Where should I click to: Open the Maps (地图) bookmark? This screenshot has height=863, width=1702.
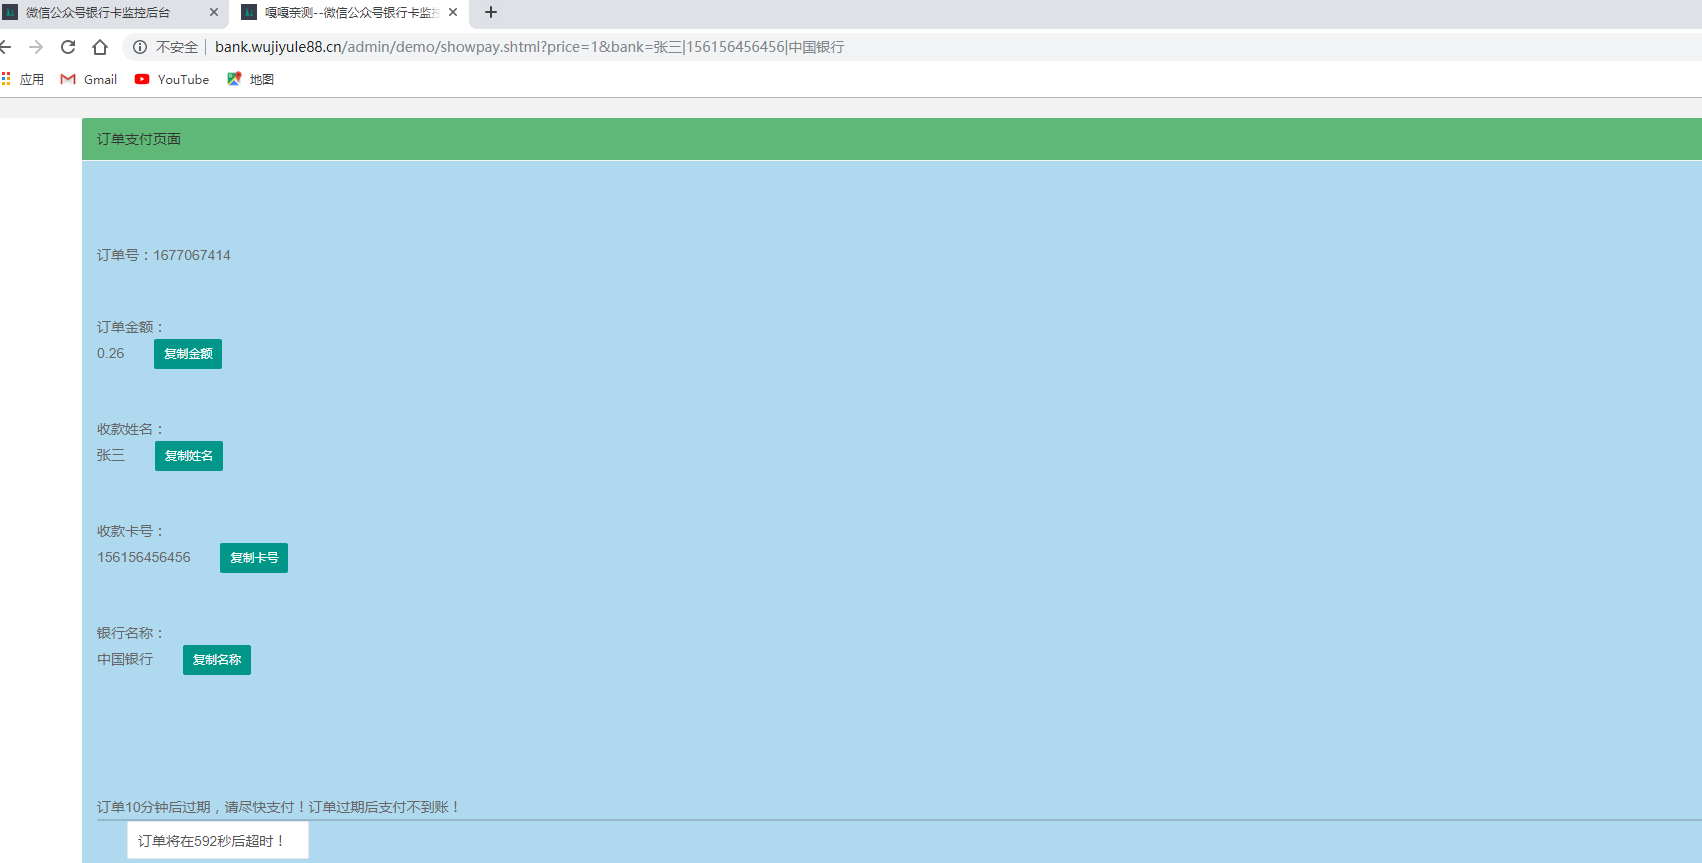click(251, 79)
